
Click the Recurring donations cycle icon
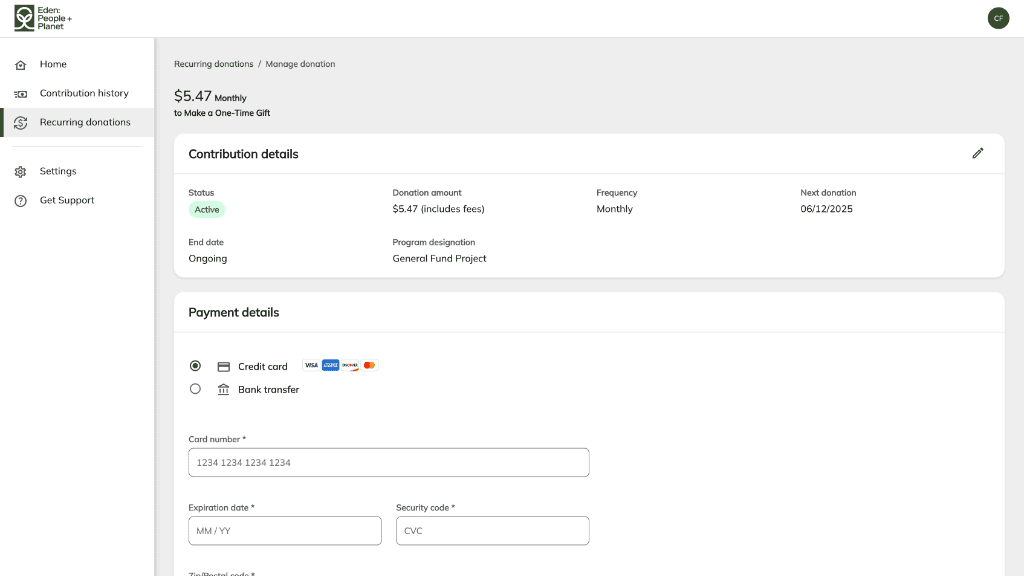point(20,123)
